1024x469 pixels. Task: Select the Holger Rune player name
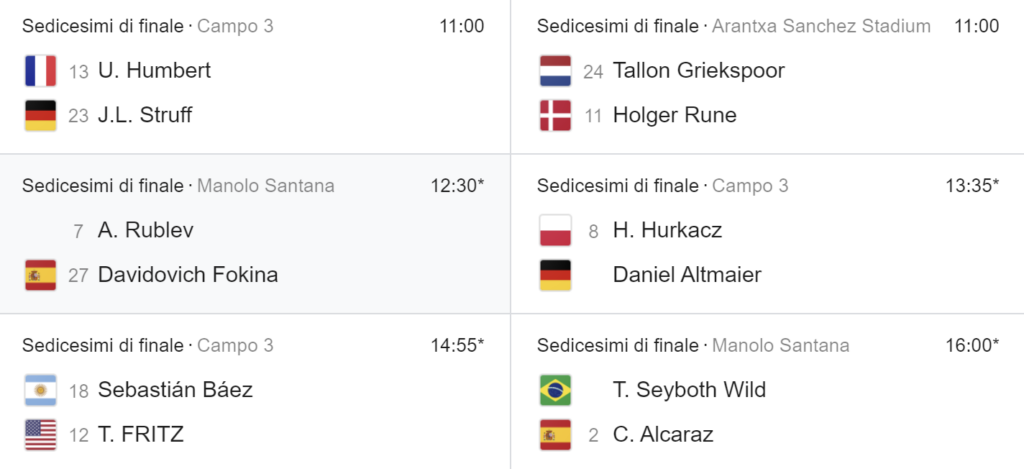click(675, 116)
